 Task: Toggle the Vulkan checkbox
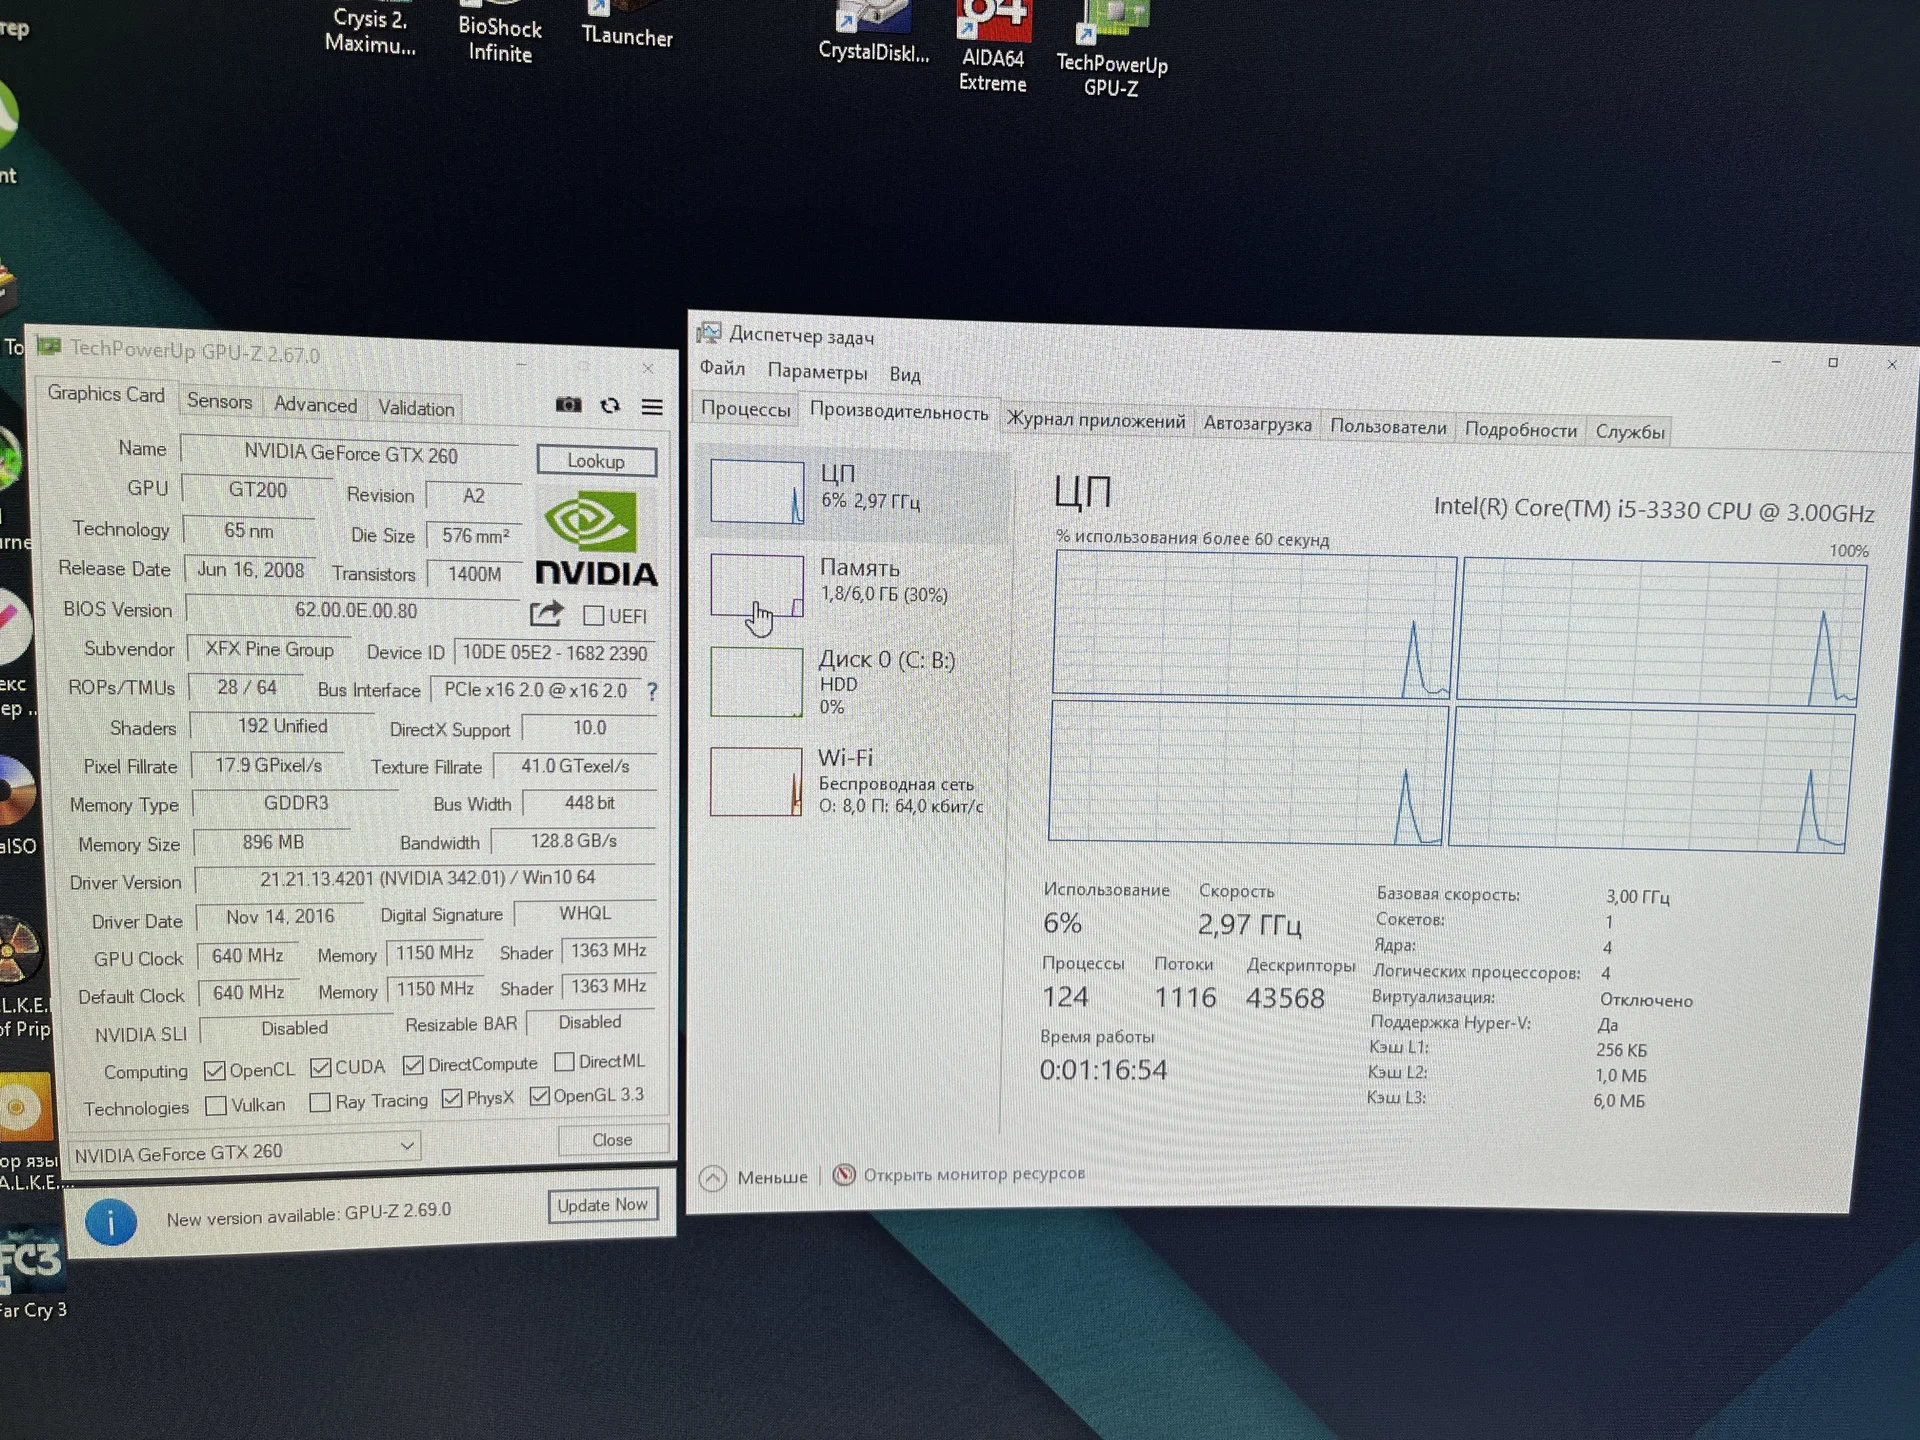tap(215, 1106)
